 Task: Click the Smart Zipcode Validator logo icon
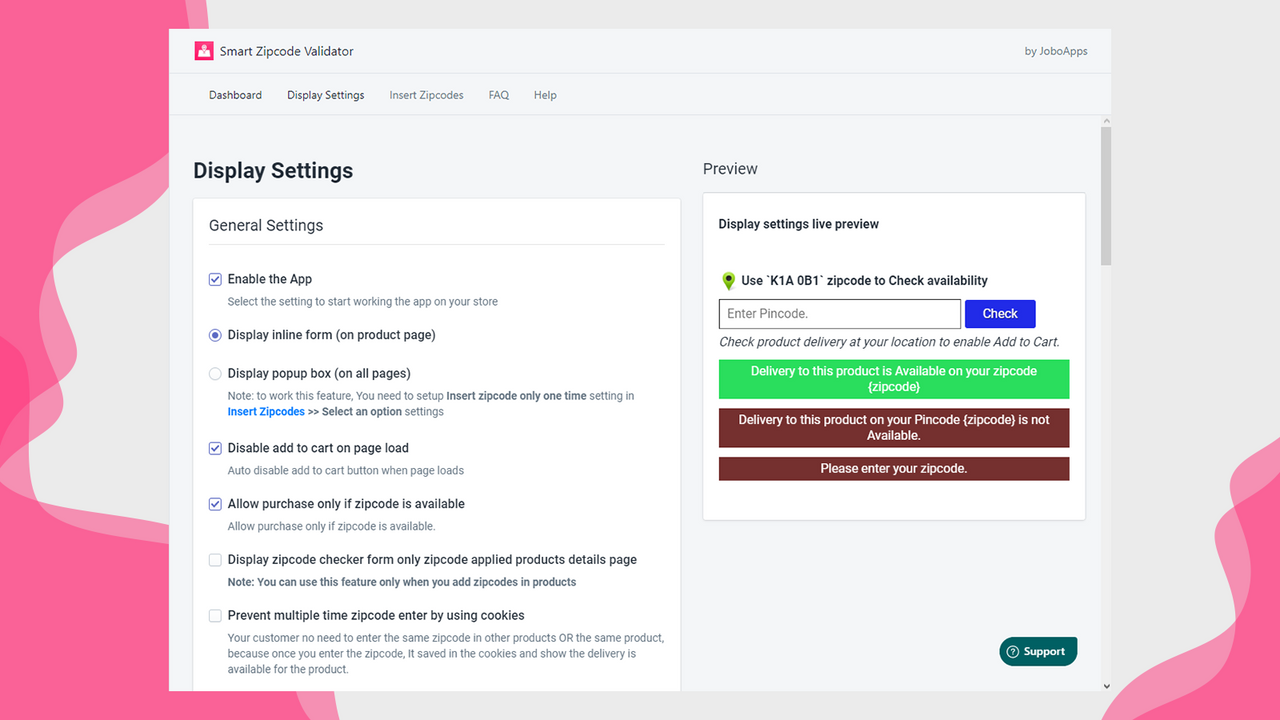tap(204, 51)
